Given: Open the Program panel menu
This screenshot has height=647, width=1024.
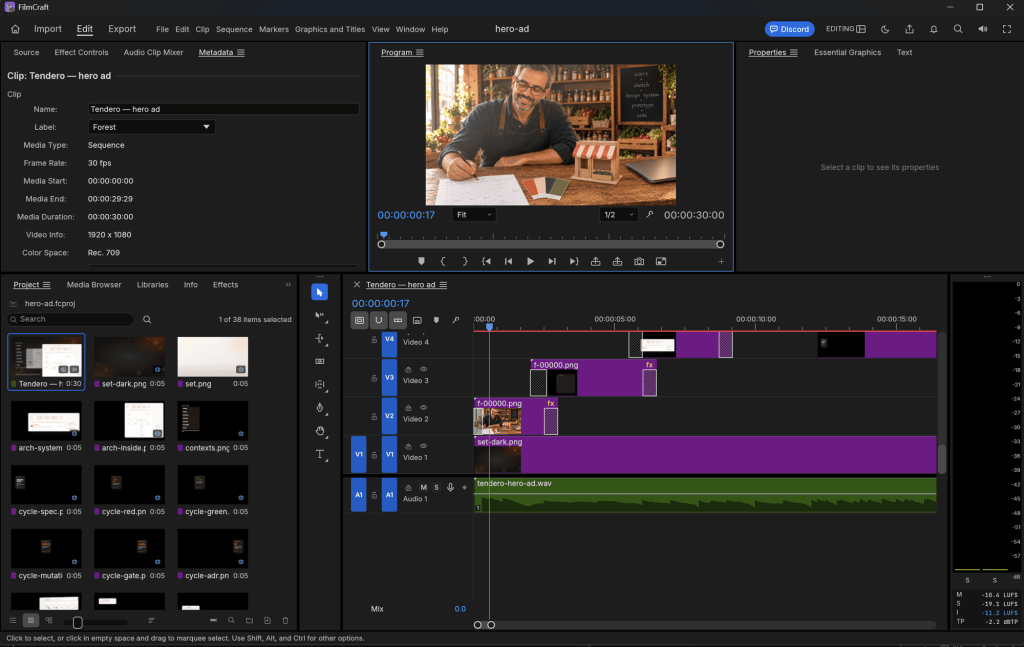Looking at the screenshot, I should pyautogui.click(x=420, y=52).
